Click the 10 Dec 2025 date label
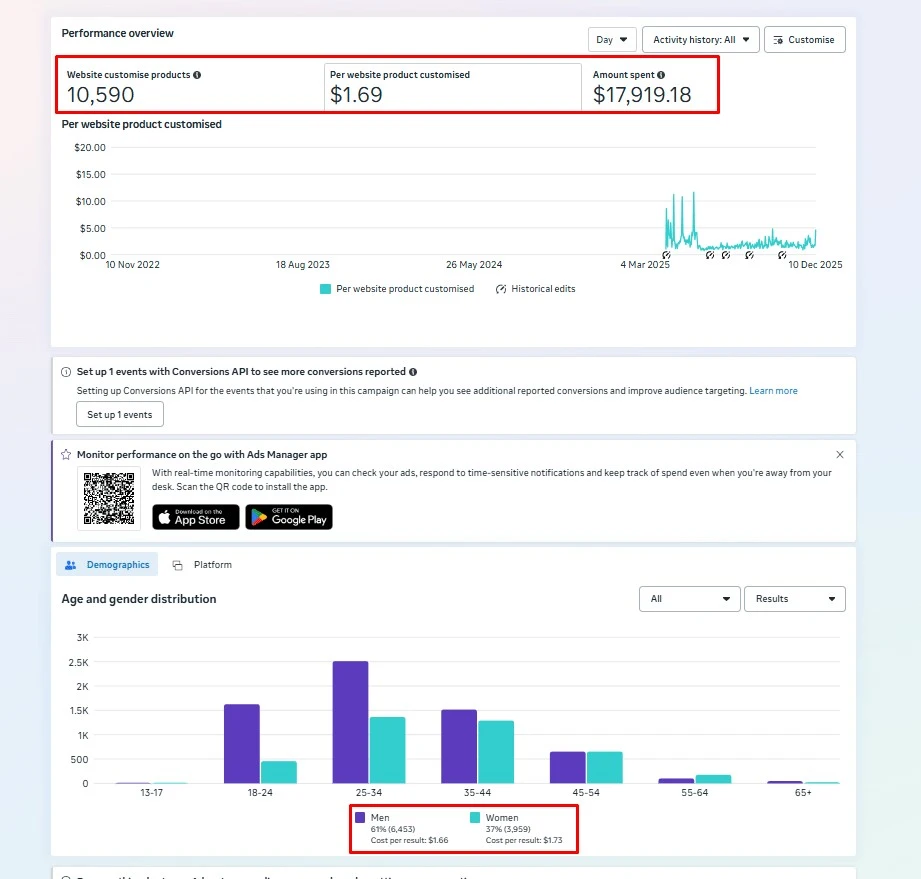The image size is (921, 879). 815,265
